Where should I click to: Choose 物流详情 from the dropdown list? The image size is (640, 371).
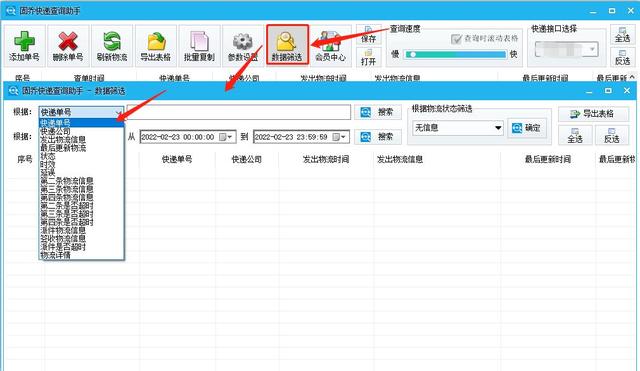[x=56, y=255]
